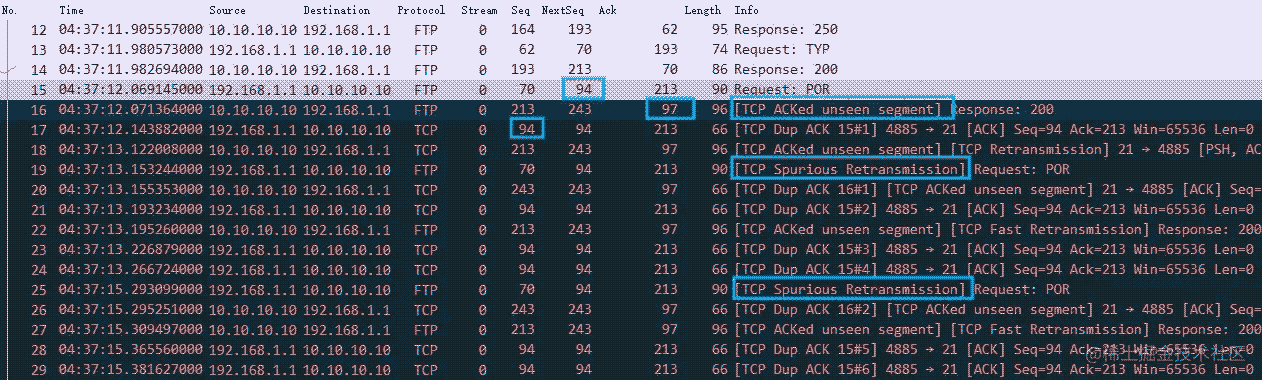Click the destination 192.168.1.1 of packet 20
The height and width of the screenshot is (380, 1262).
(347, 190)
